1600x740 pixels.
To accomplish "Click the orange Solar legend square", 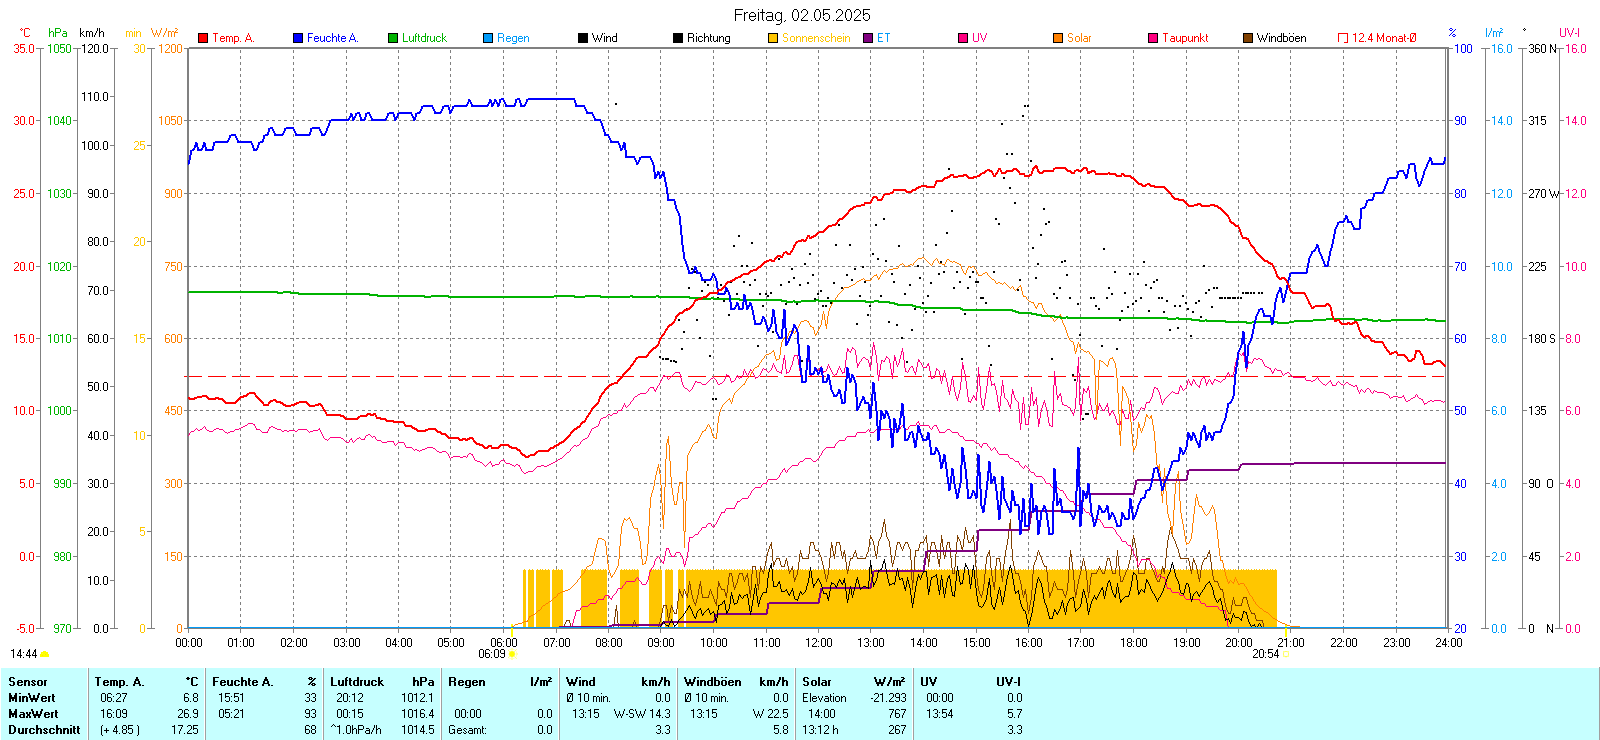I will coord(1058,38).
